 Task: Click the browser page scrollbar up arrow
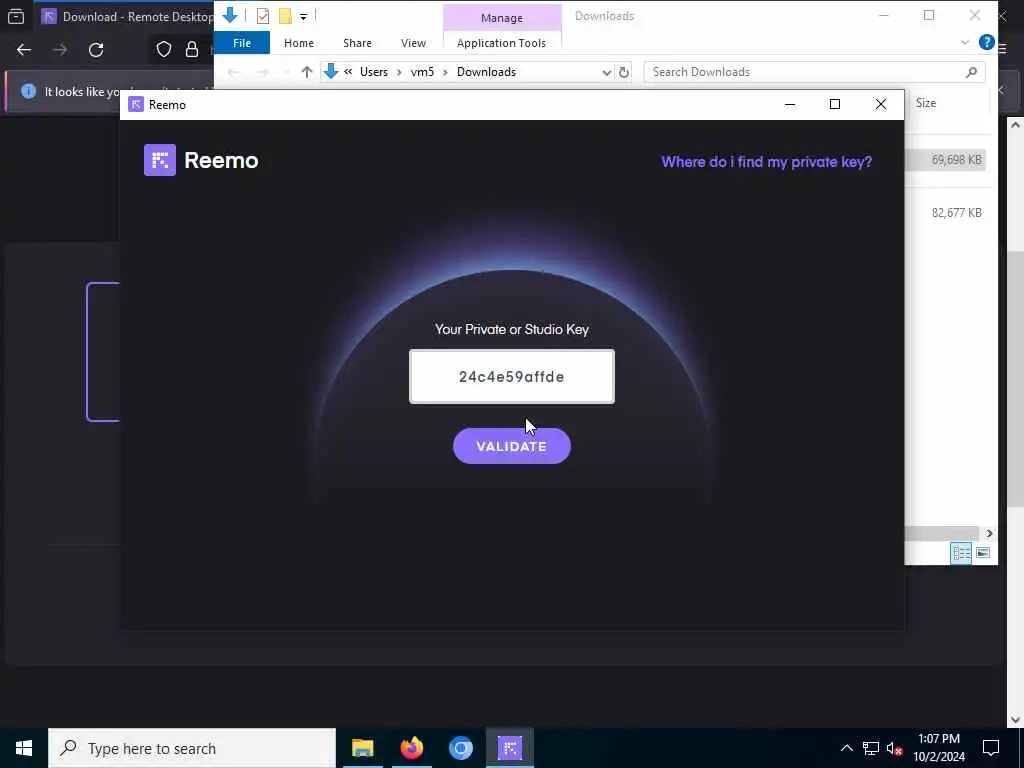click(1015, 125)
